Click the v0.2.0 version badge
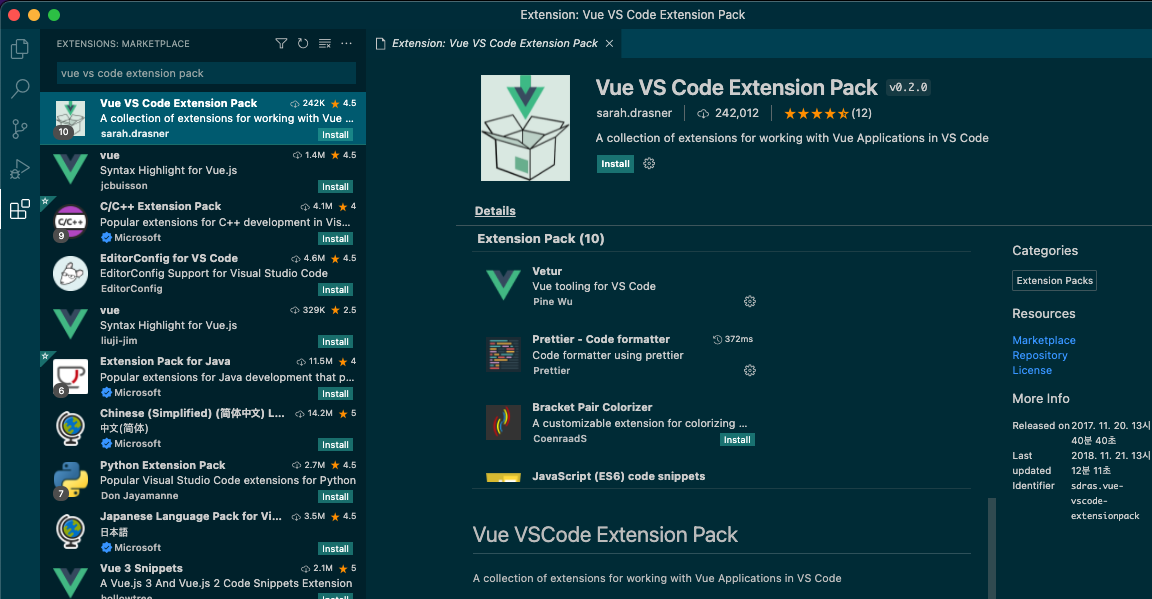The image size is (1152, 599). pos(908,87)
